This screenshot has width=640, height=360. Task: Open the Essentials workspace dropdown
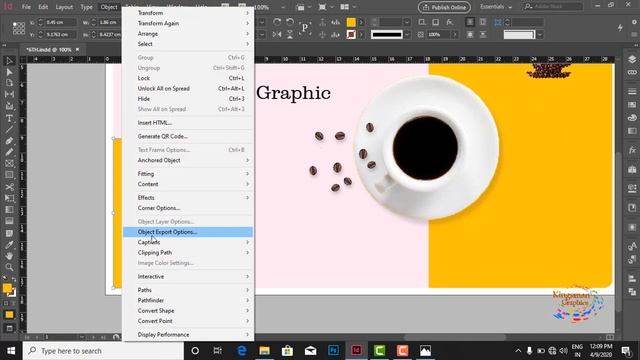(x=496, y=7)
